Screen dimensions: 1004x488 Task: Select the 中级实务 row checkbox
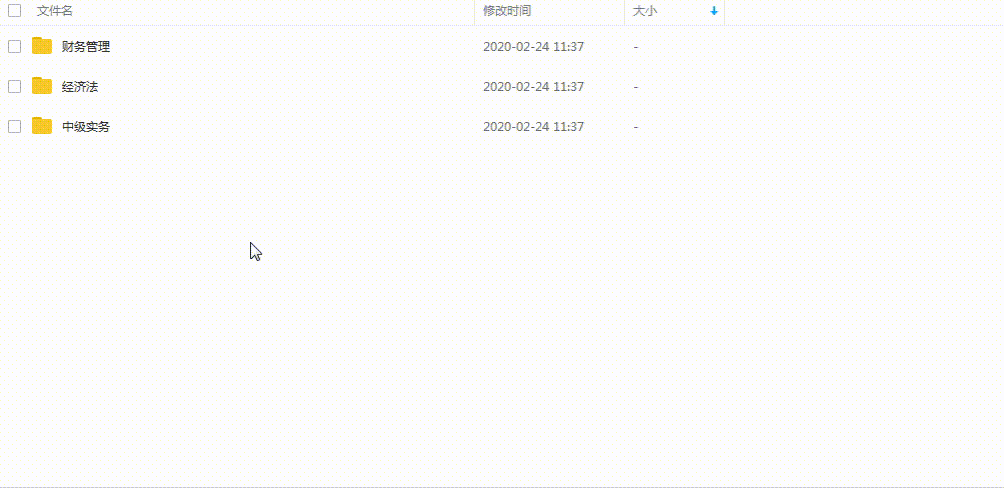click(x=14, y=127)
